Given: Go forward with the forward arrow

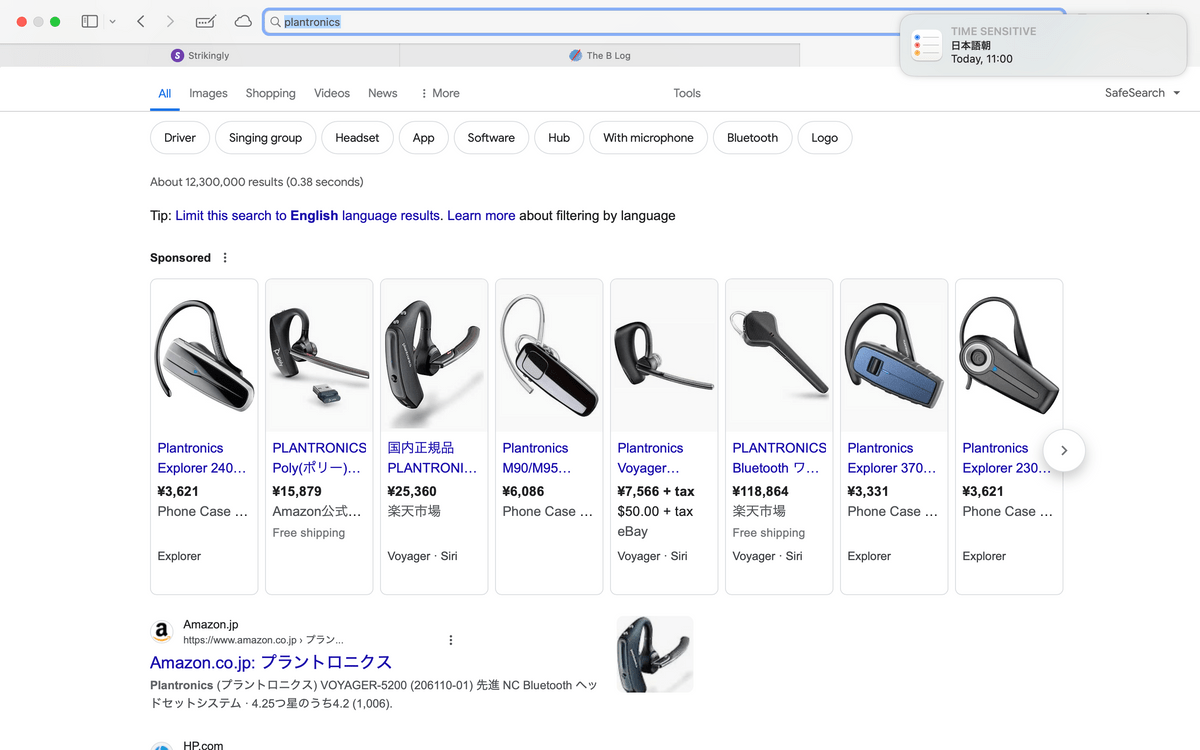Looking at the screenshot, I should pyautogui.click(x=170, y=21).
